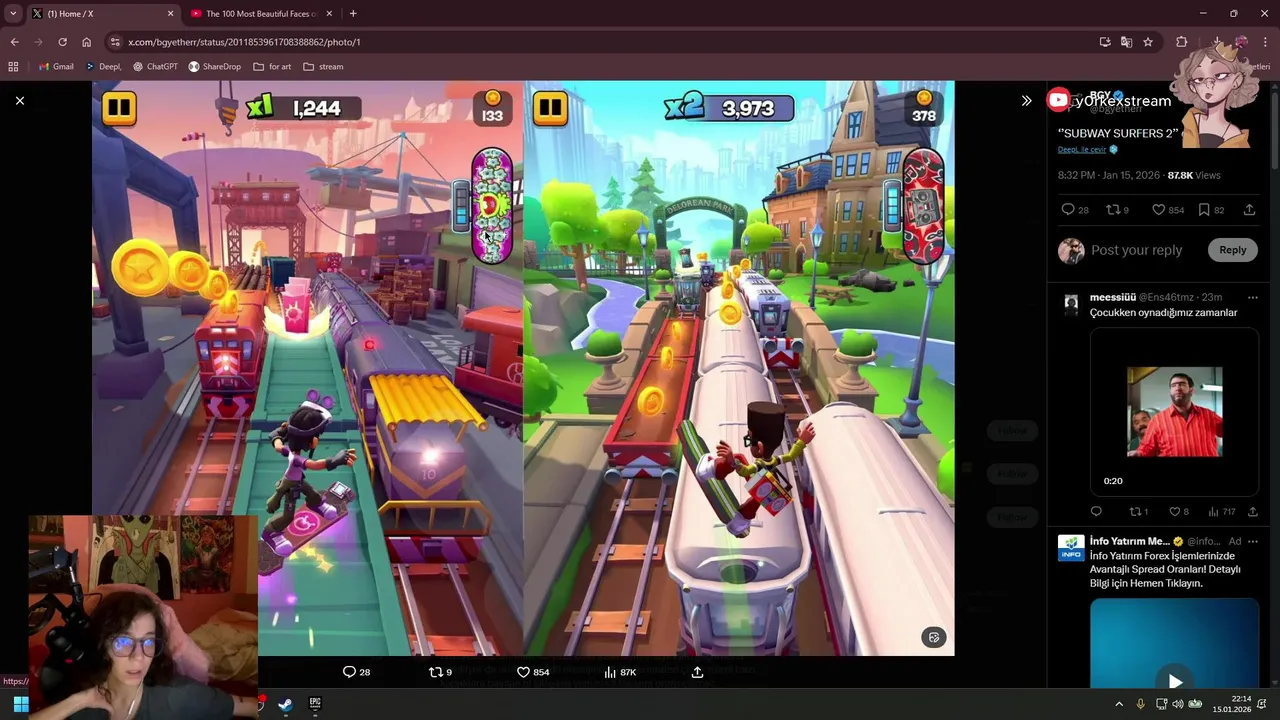Click the image tool icon in photo corner
Viewport: 1280px width, 720px height.
point(934,637)
